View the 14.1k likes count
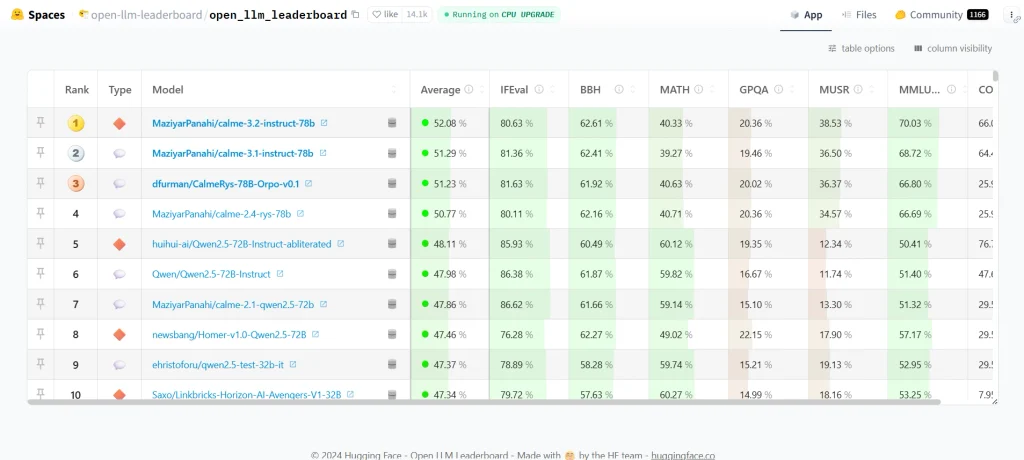Viewport: 1024px width, 460px height. pos(417,14)
